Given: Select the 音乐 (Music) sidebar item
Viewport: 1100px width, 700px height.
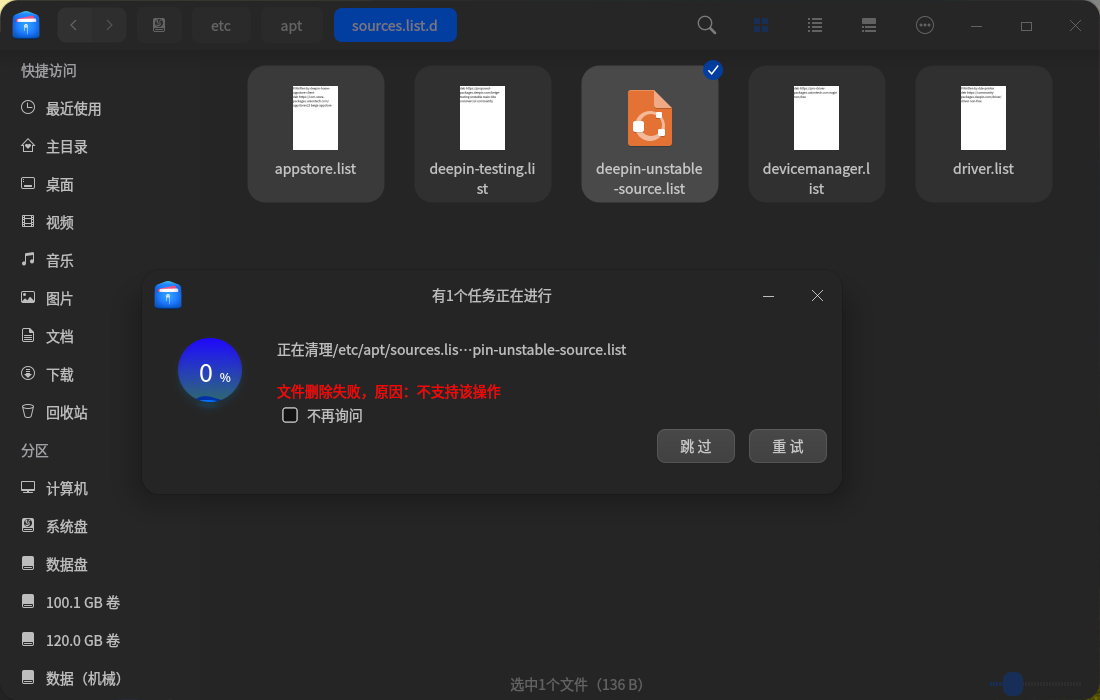Looking at the screenshot, I should coord(59,259).
